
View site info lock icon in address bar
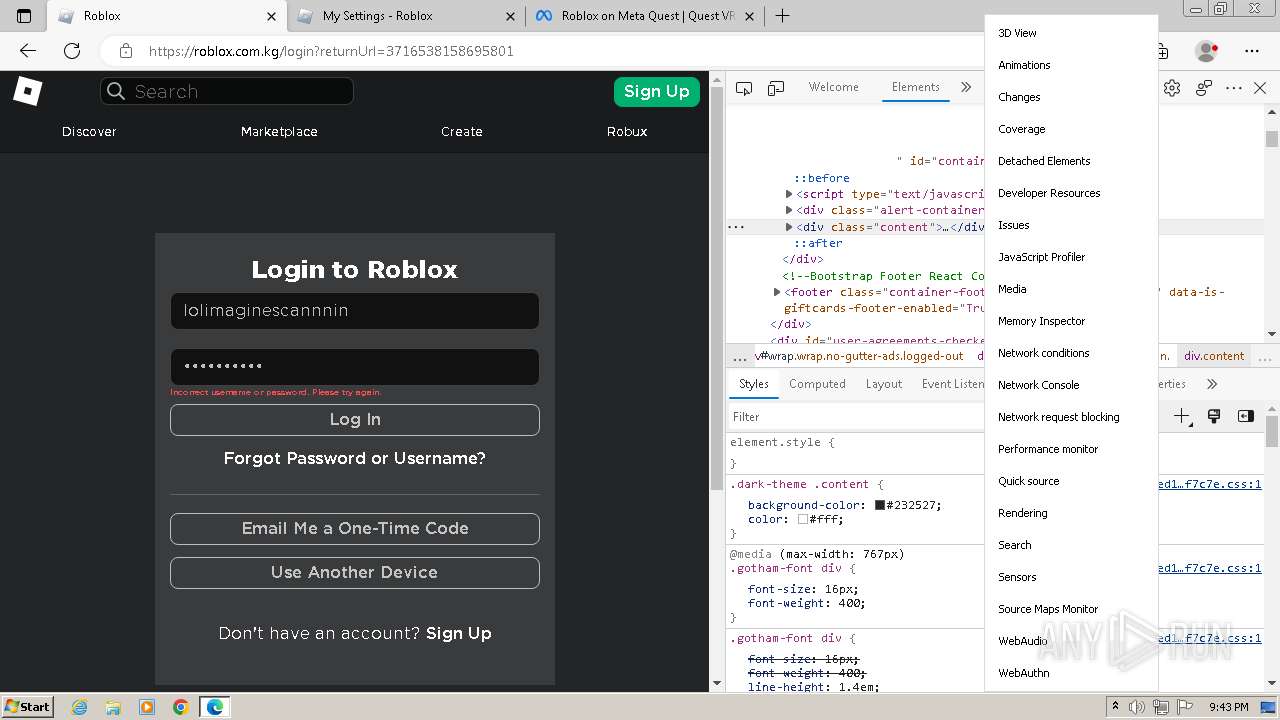click(x=125, y=50)
